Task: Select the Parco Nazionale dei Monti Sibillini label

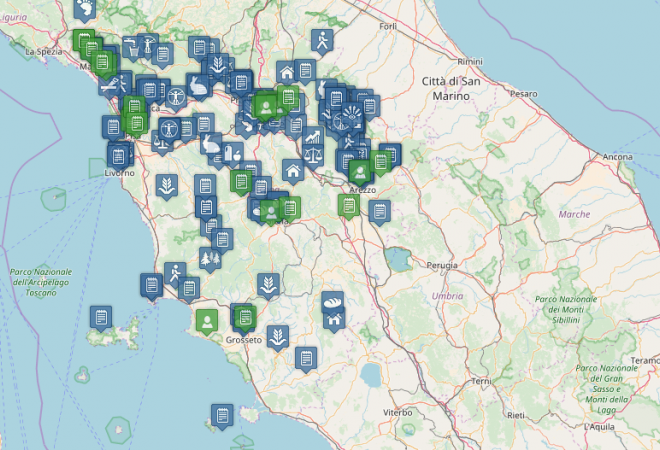Action: 566,309
